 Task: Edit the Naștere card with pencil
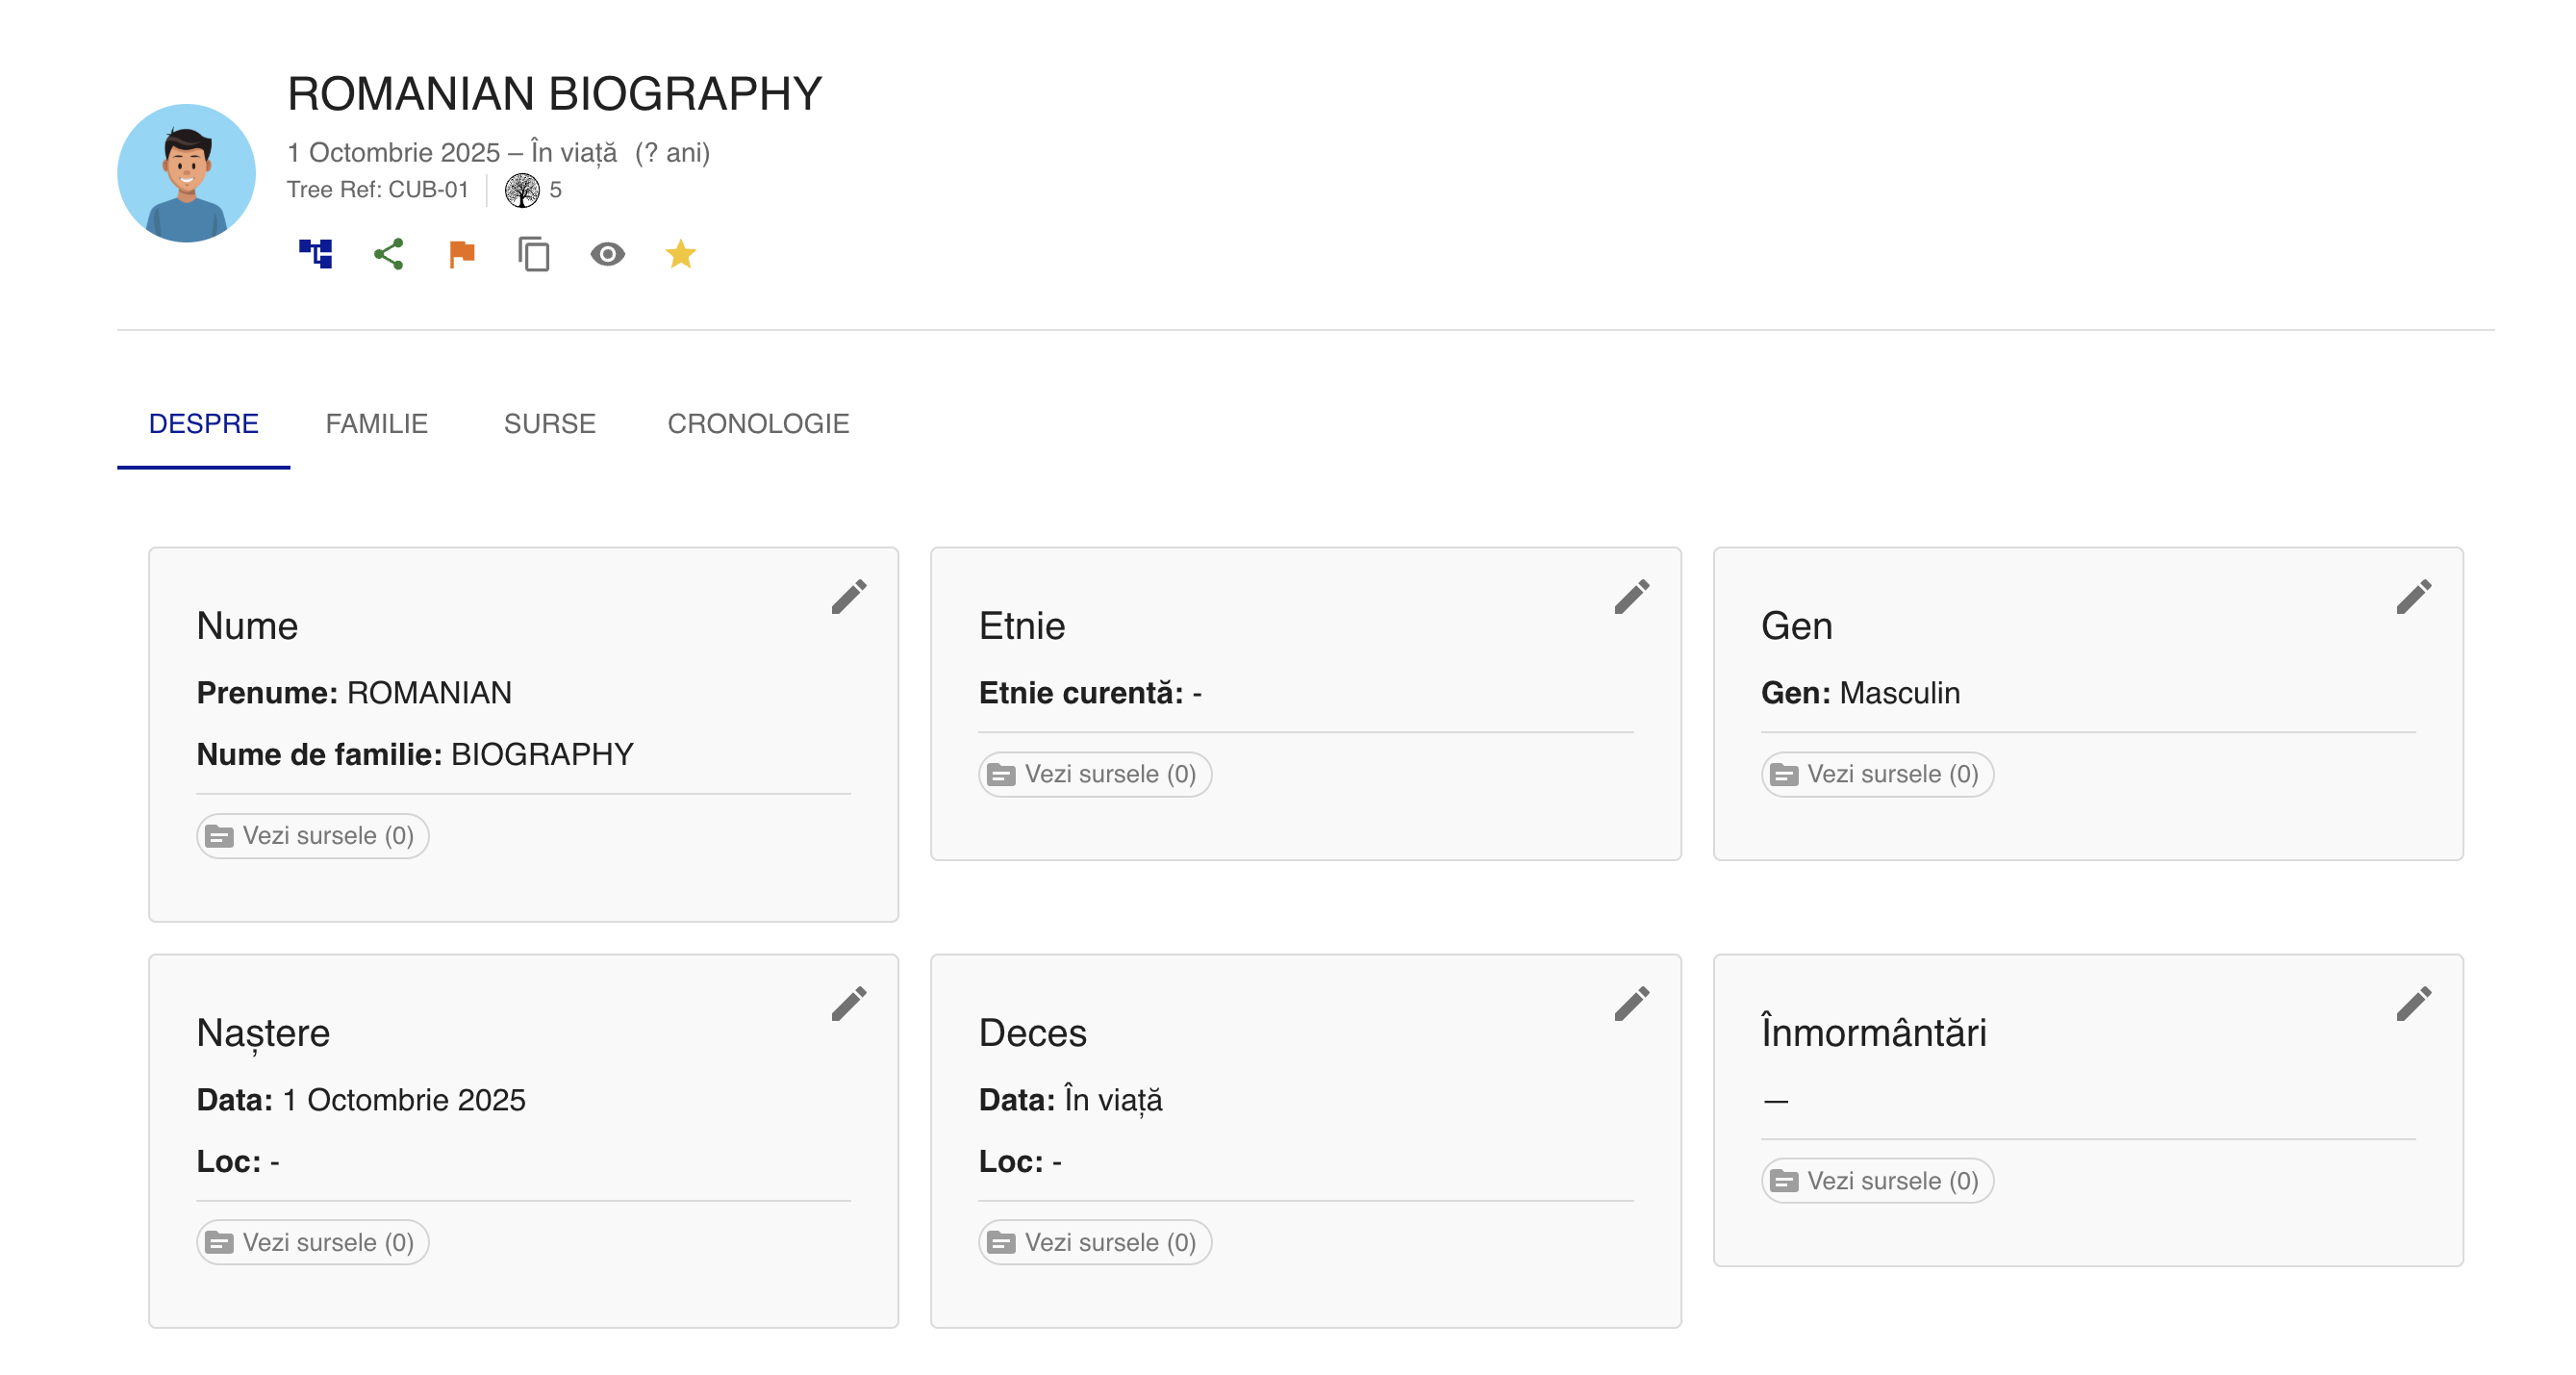click(848, 1004)
